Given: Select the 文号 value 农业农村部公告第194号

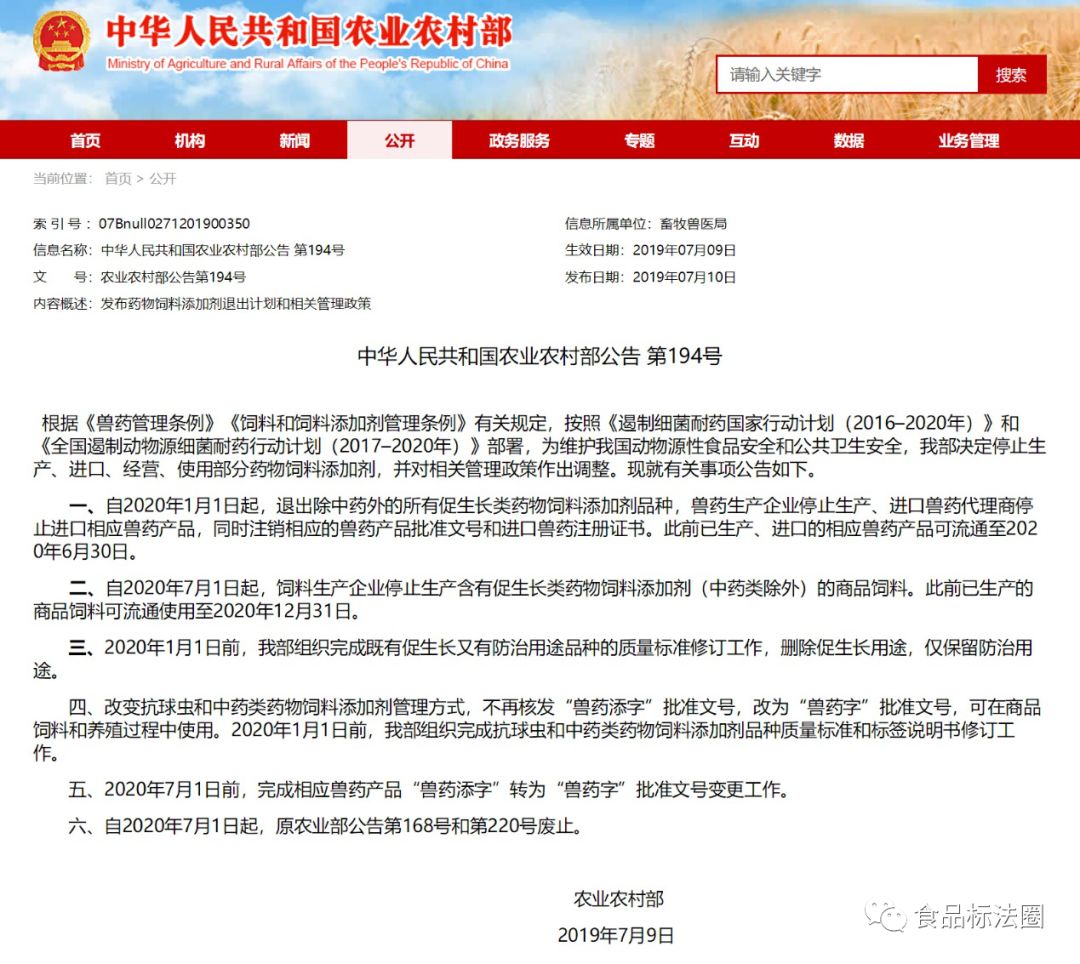Looking at the screenshot, I should pos(173,277).
